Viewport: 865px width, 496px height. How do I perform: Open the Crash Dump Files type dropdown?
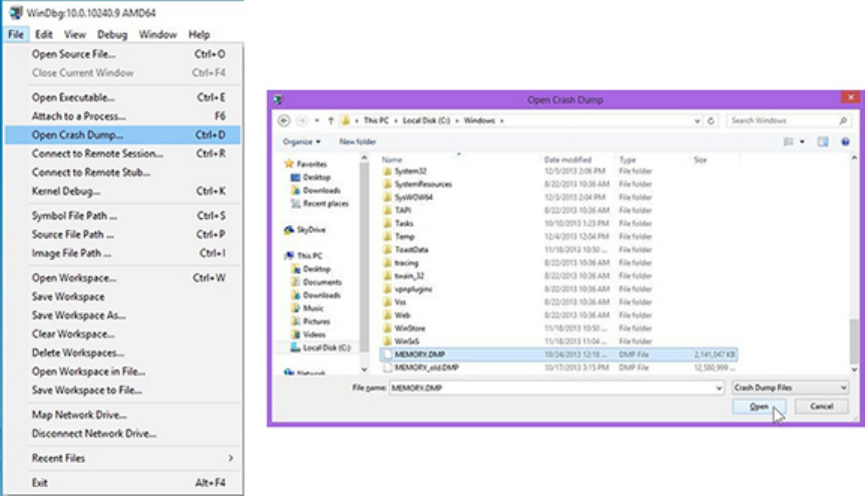(x=790, y=388)
